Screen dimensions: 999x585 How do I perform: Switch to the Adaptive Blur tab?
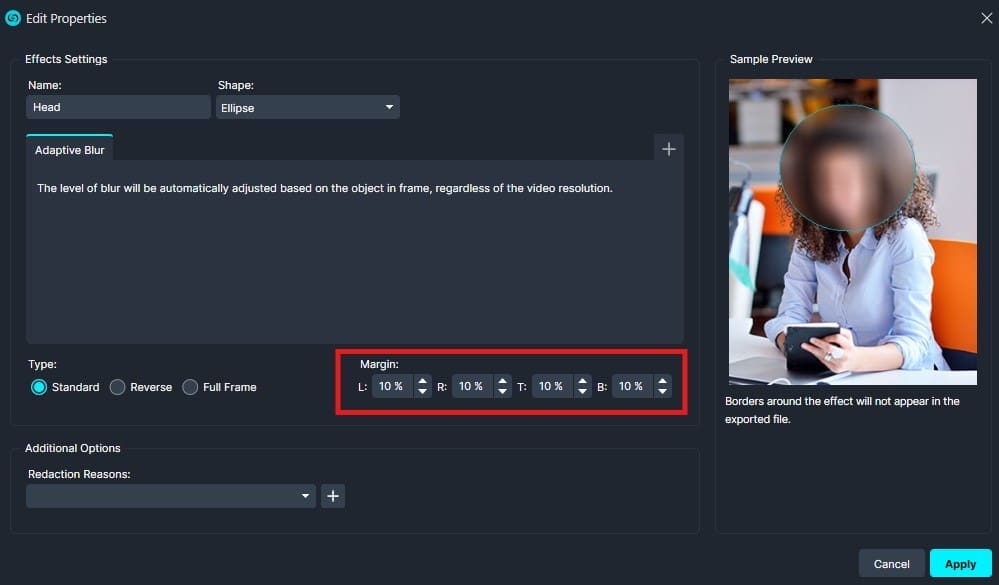pyautogui.click(x=69, y=150)
